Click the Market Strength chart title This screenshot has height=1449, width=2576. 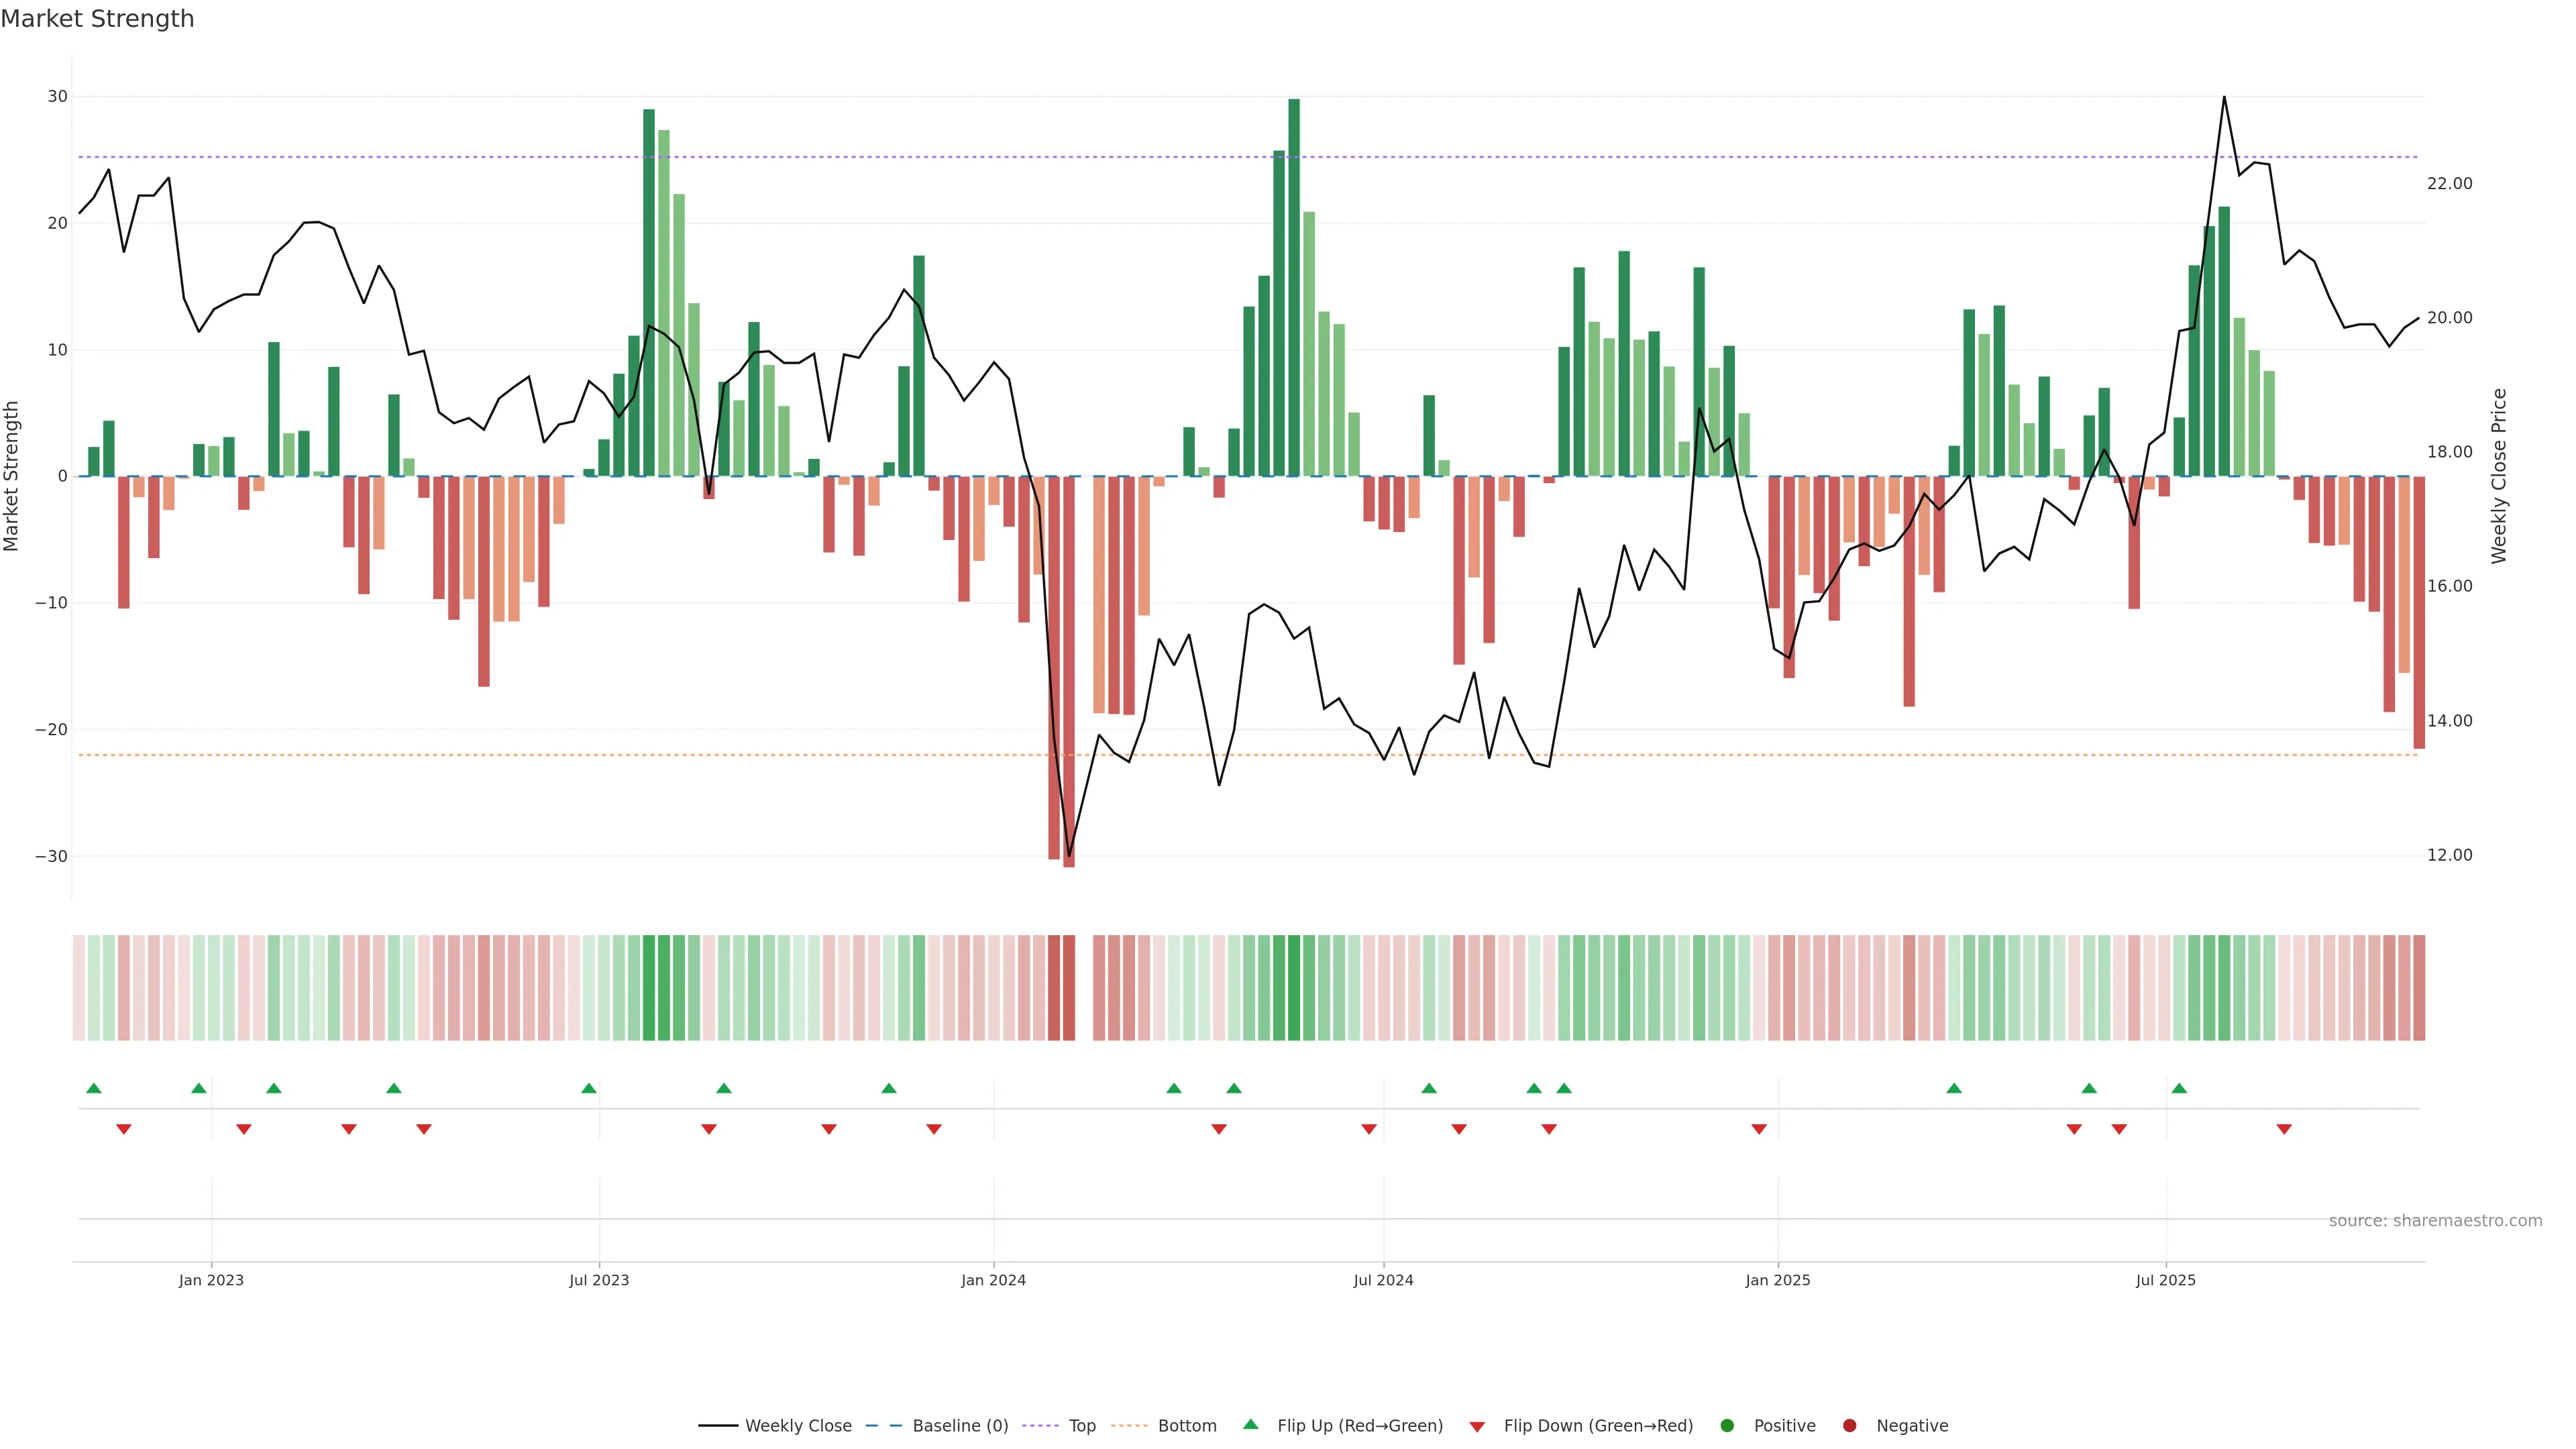[x=97, y=19]
